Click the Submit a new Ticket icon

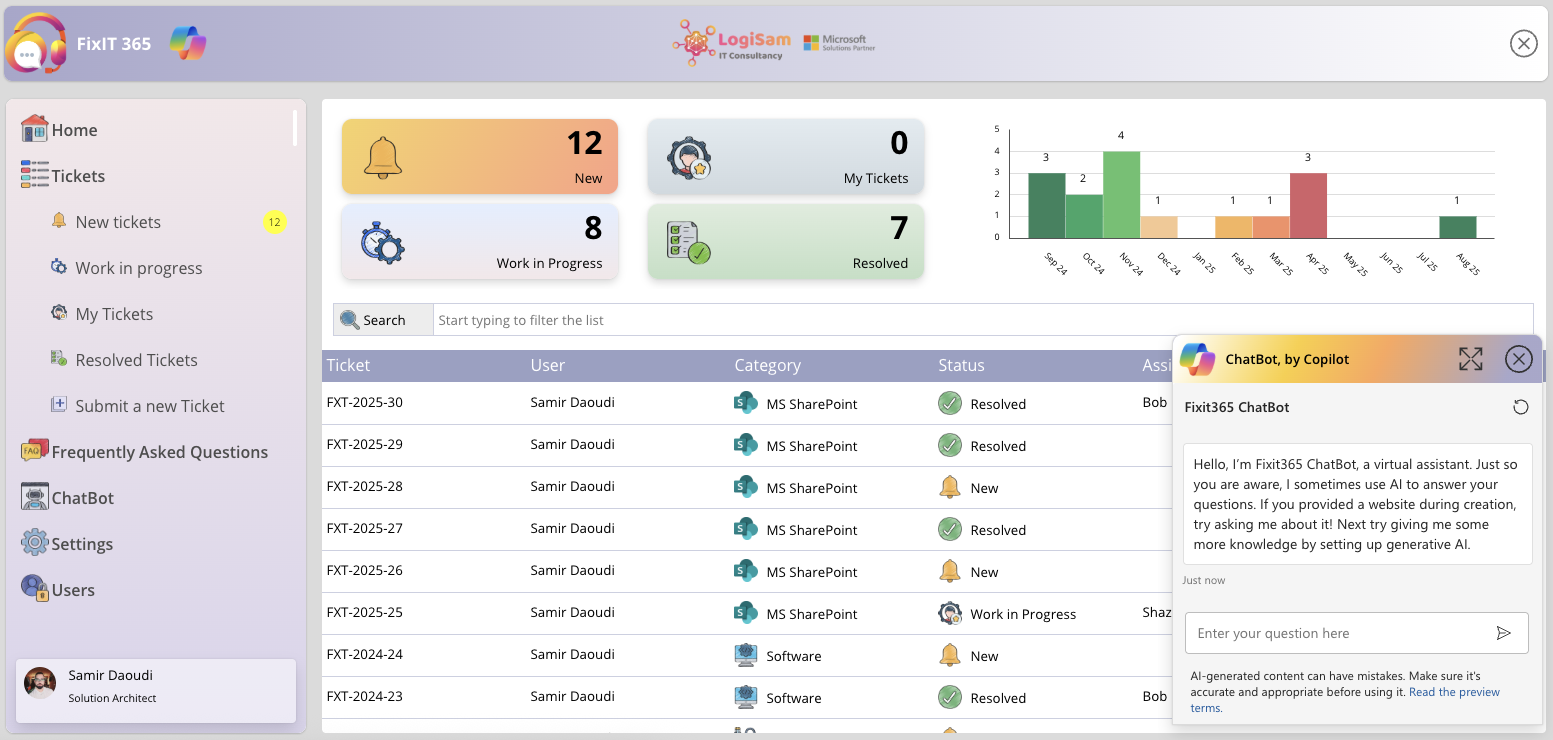point(59,405)
